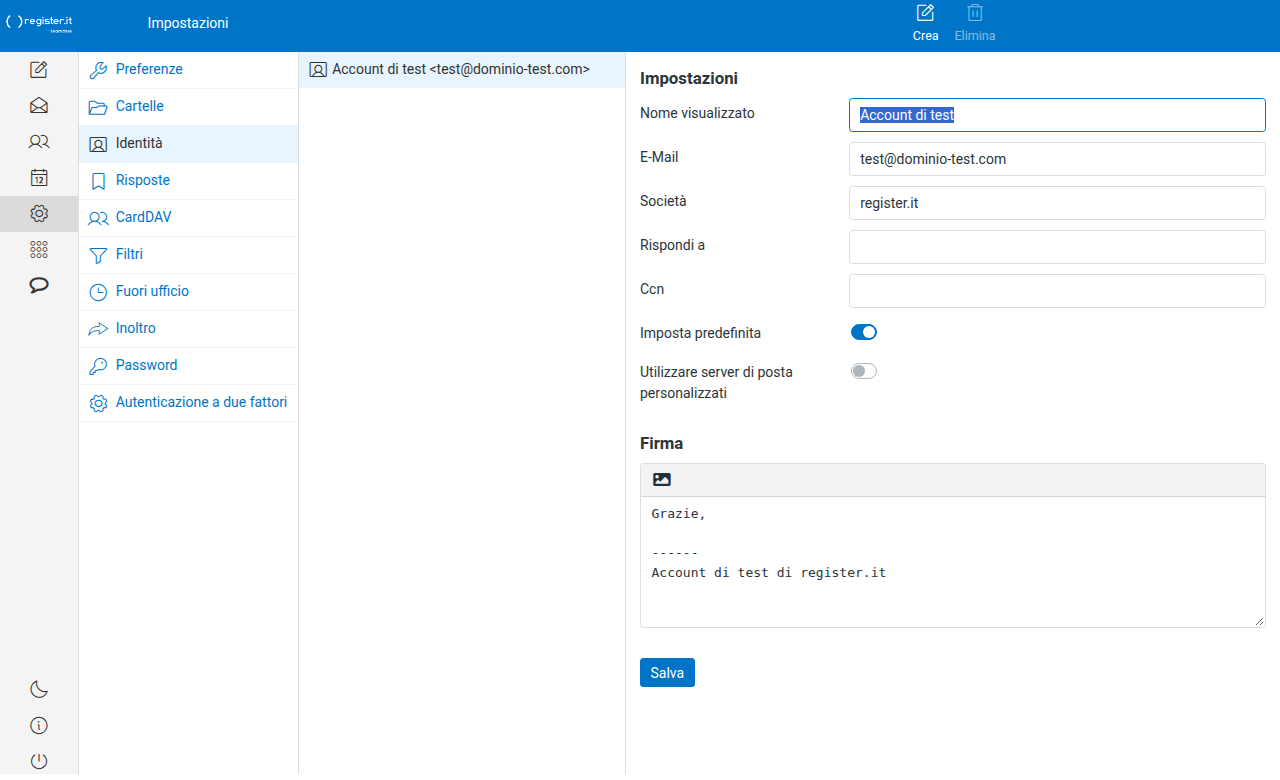Click the Crea toolbar button
The width and height of the screenshot is (1280, 780).
coord(926,24)
